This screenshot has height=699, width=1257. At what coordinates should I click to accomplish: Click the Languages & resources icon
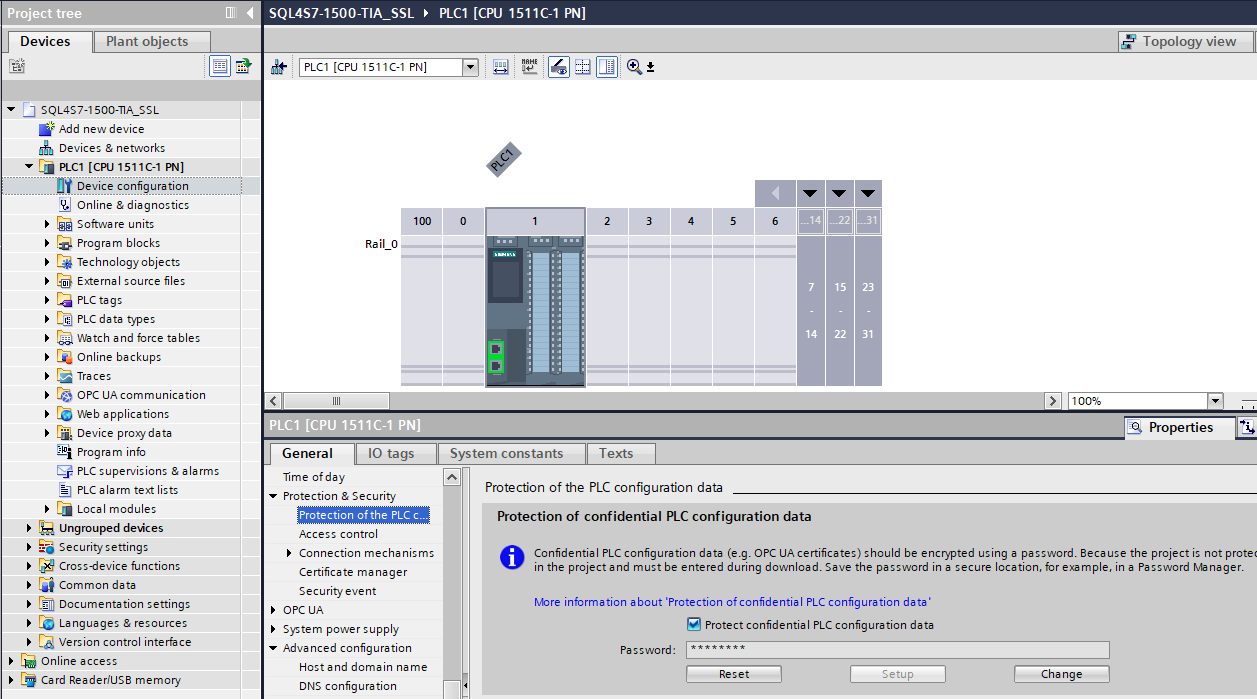pos(47,623)
